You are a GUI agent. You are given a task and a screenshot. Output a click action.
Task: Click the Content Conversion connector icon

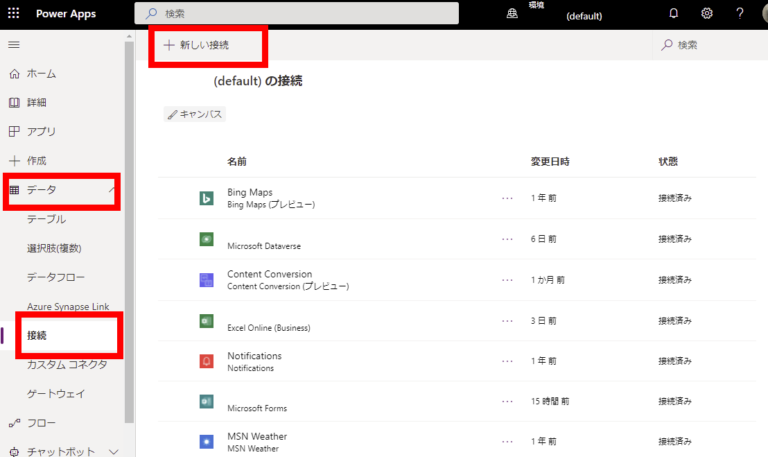[206, 280]
